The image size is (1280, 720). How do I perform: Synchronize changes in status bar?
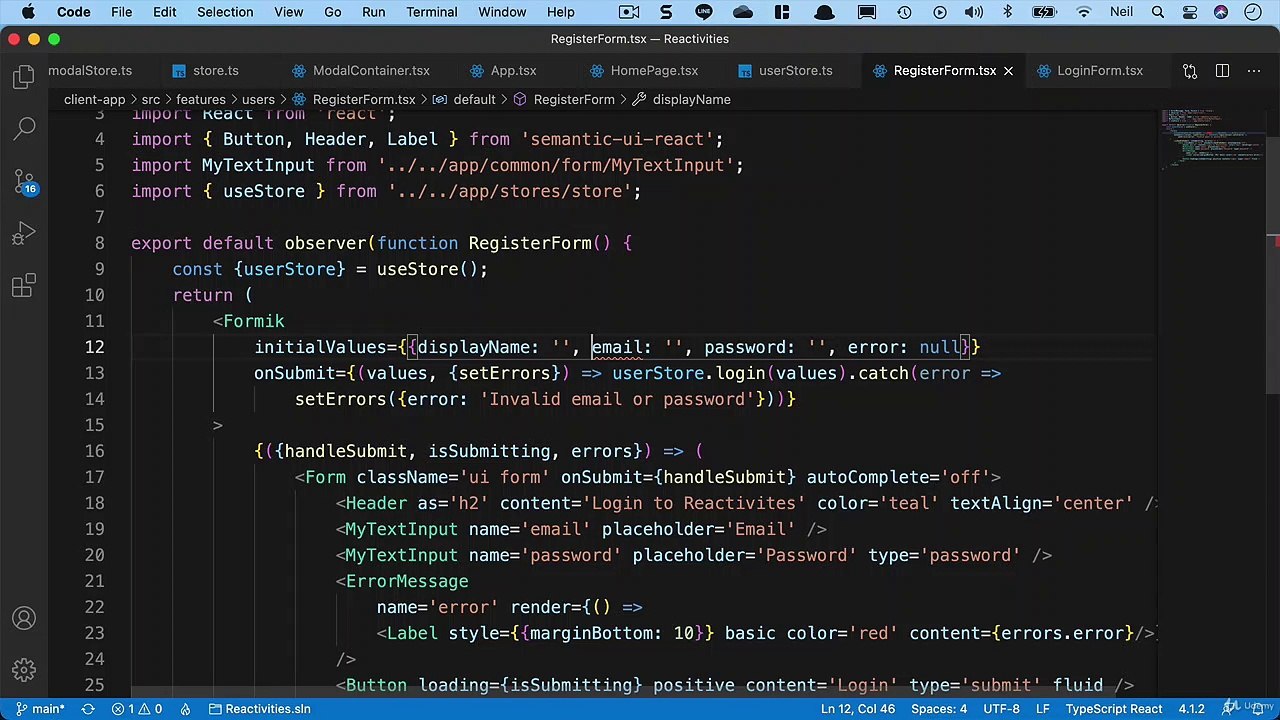tap(88, 709)
